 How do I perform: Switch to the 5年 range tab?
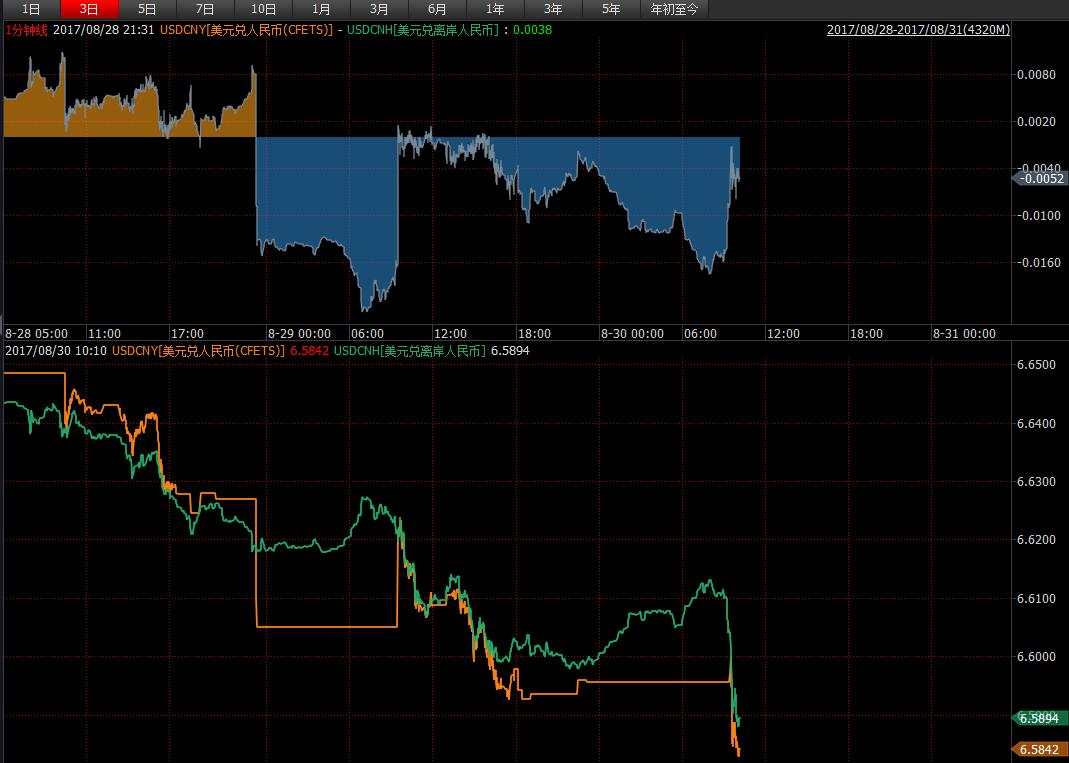pyautogui.click(x=611, y=9)
